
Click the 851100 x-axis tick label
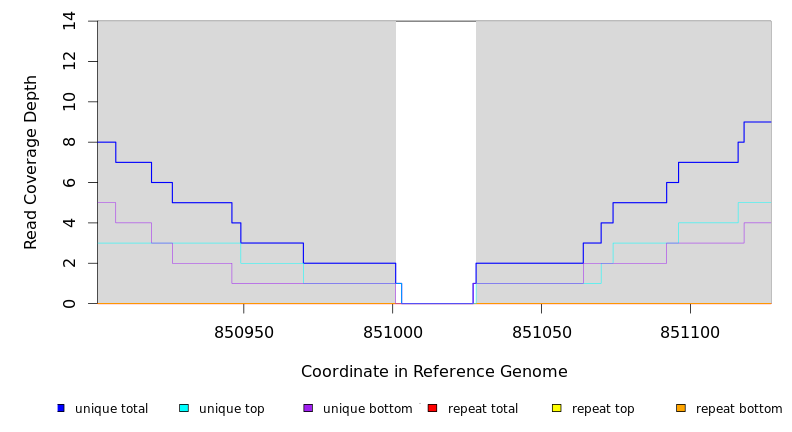point(690,331)
